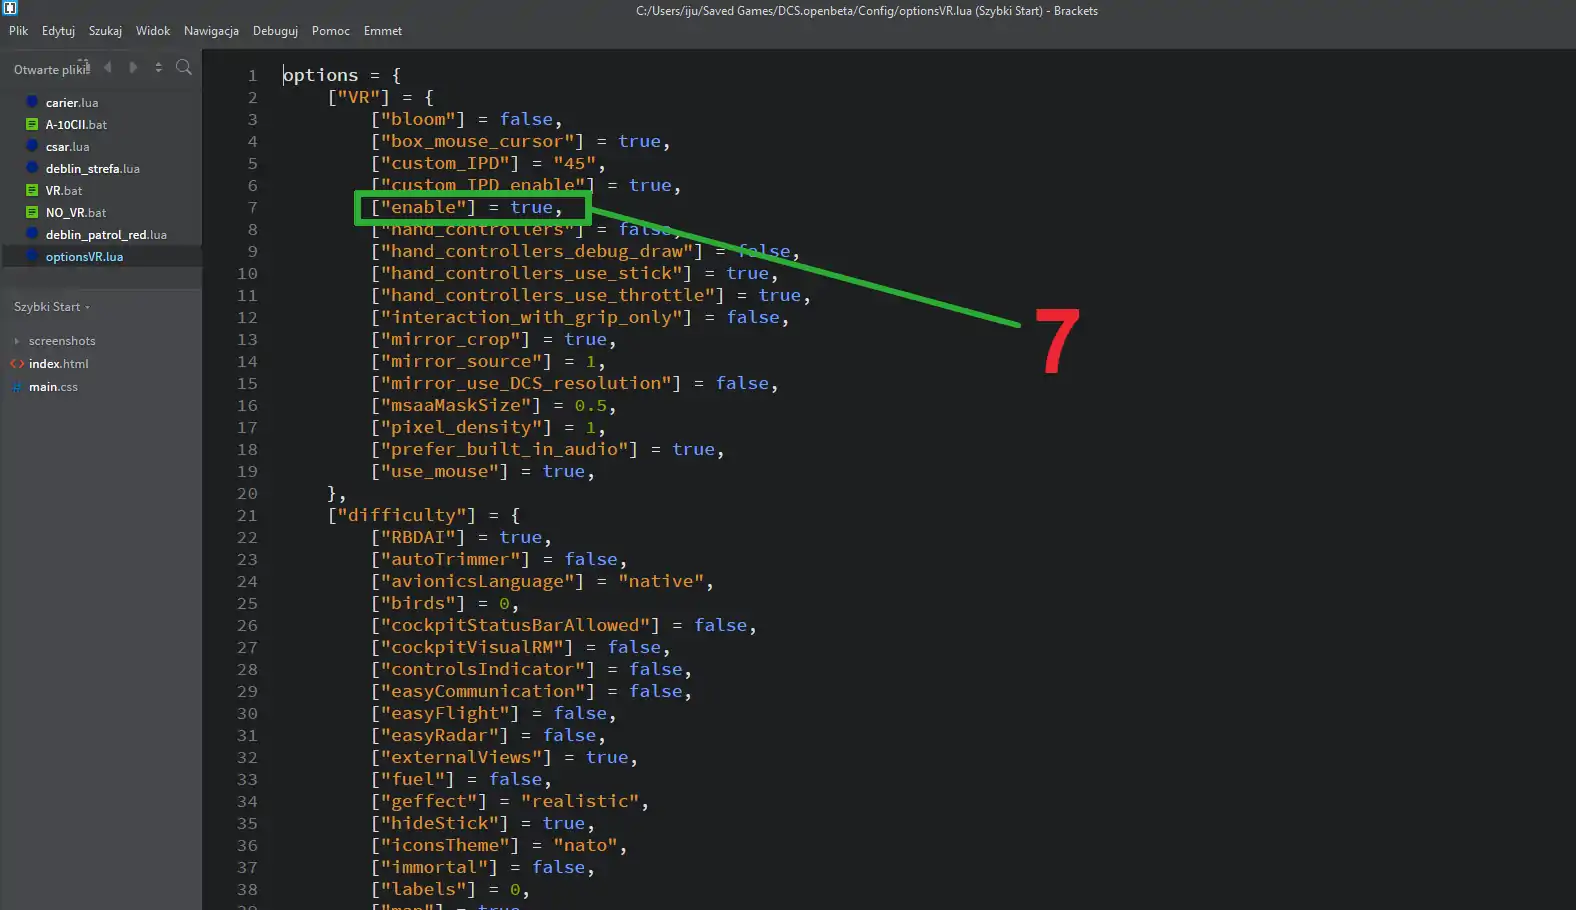Click the "mirror_crop" key text

click(x=450, y=339)
